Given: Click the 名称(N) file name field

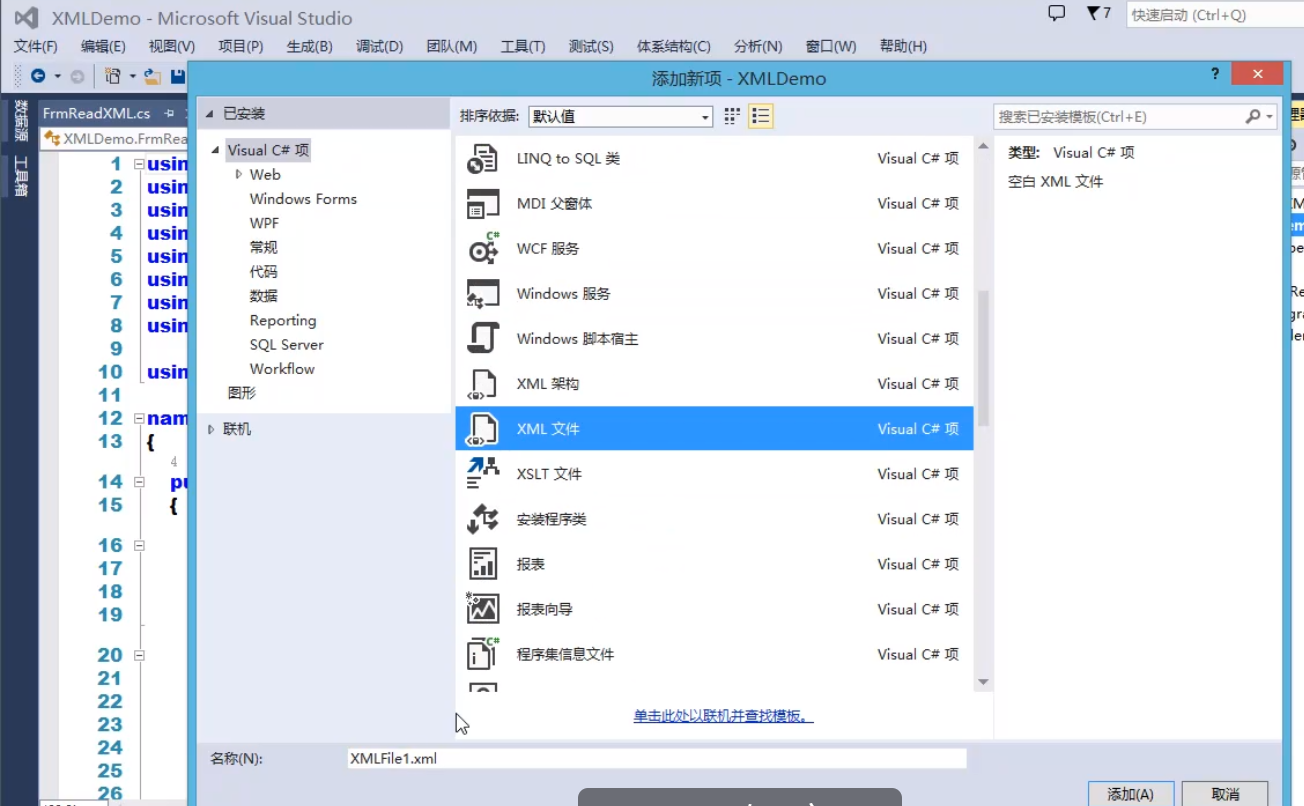Looking at the screenshot, I should pos(657,759).
